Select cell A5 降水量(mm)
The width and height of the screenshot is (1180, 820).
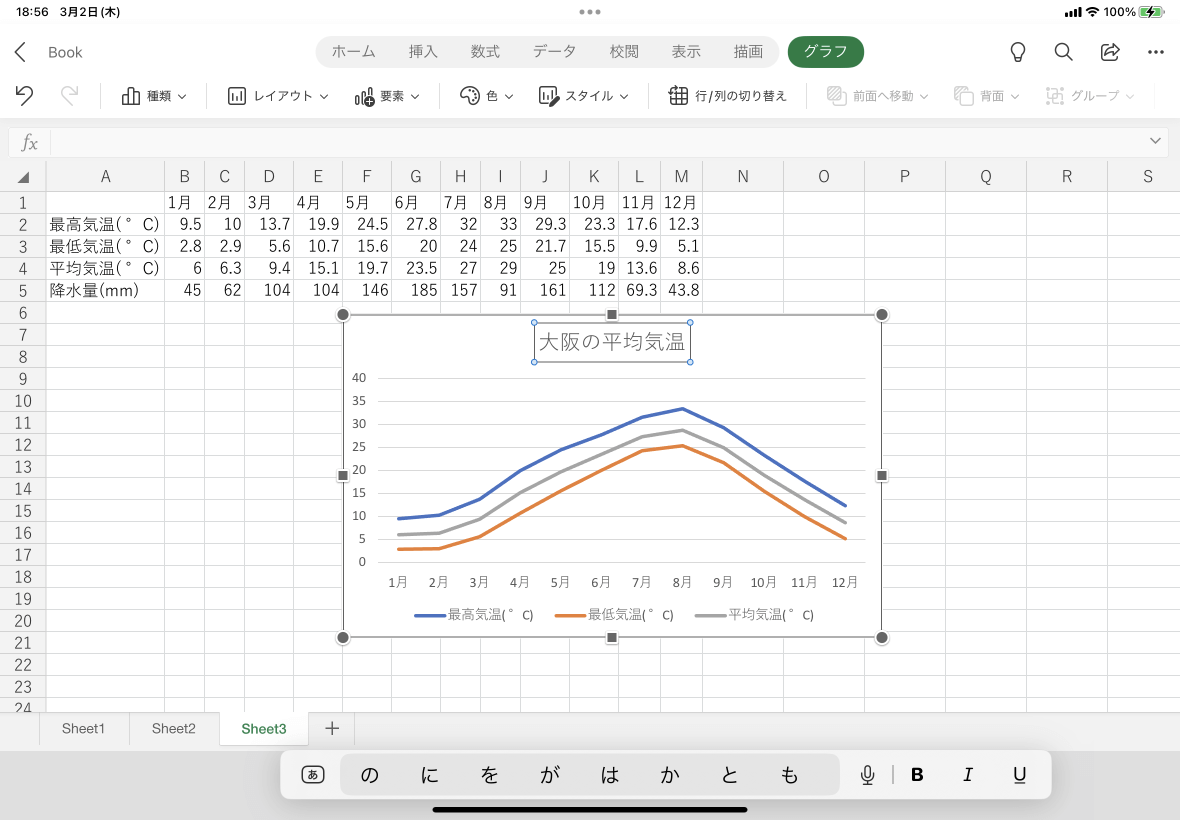point(105,290)
